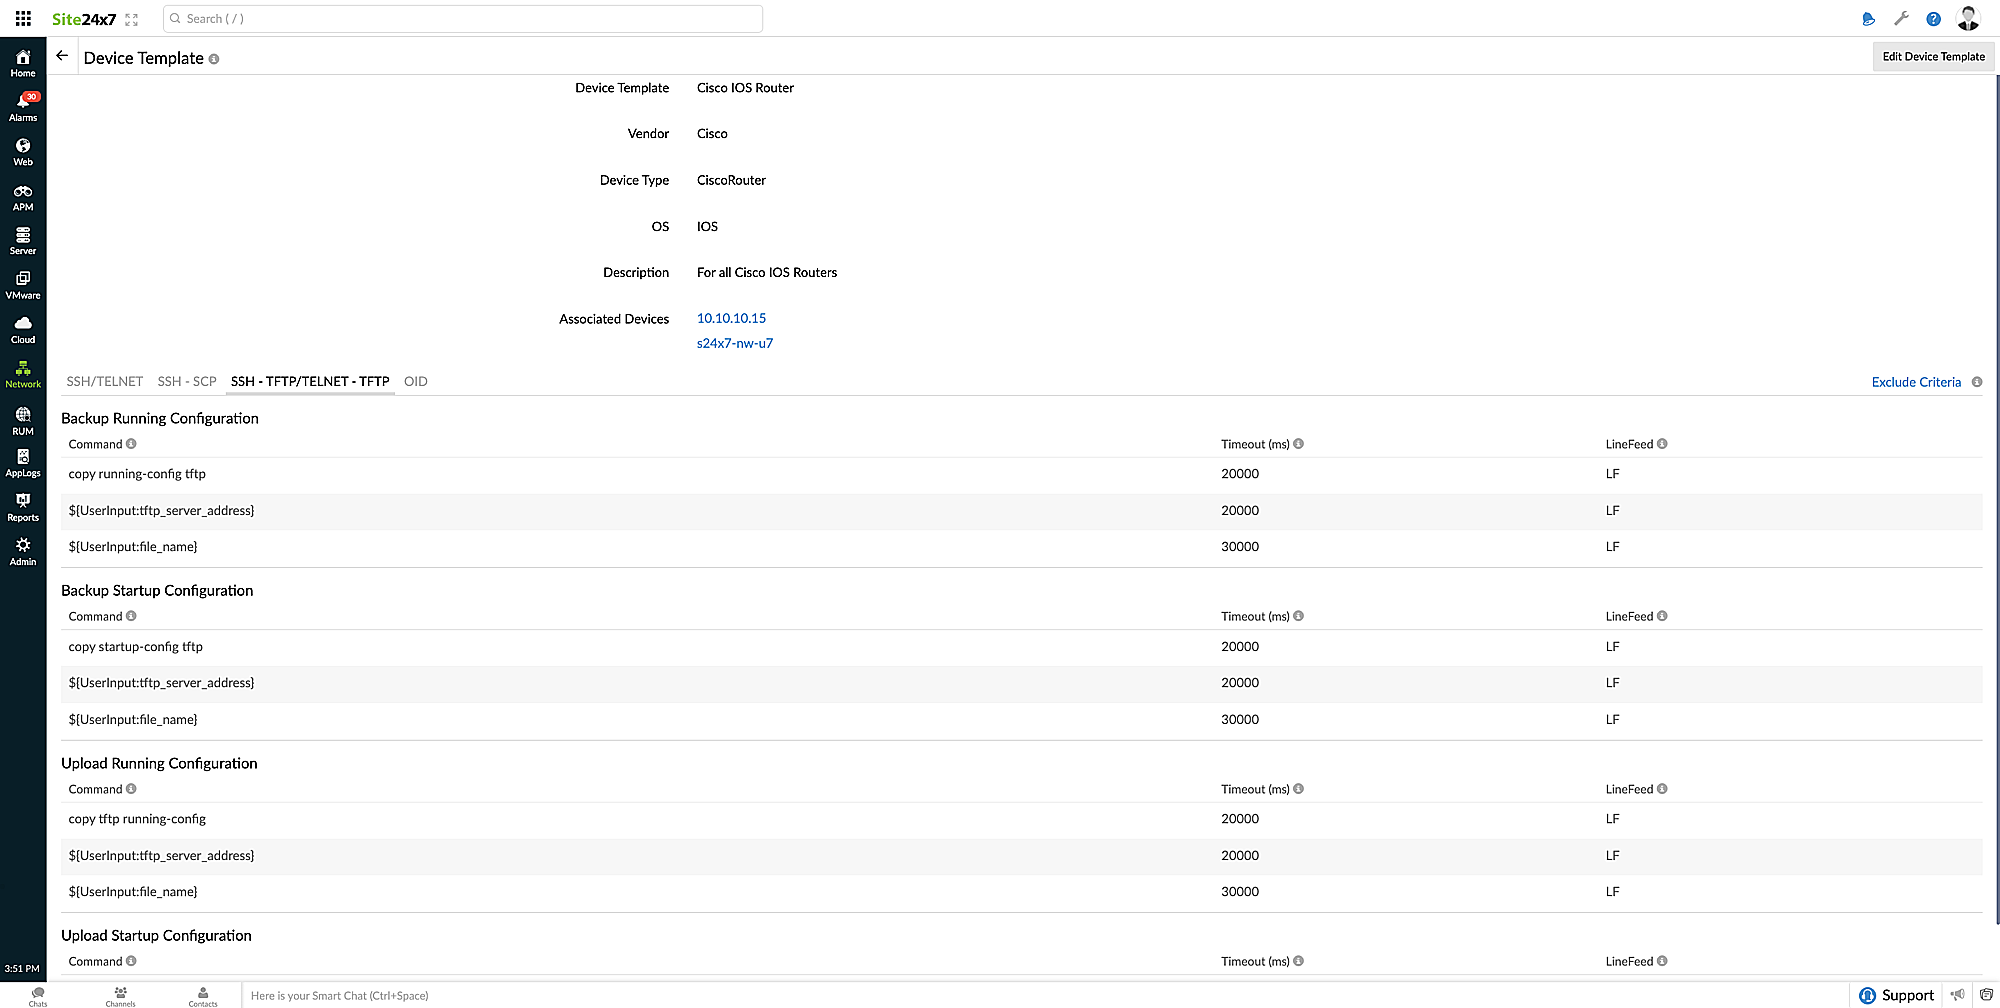Focus the Search field
The width and height of the screenshot is (2000, 1008).
tap(463, 19)
